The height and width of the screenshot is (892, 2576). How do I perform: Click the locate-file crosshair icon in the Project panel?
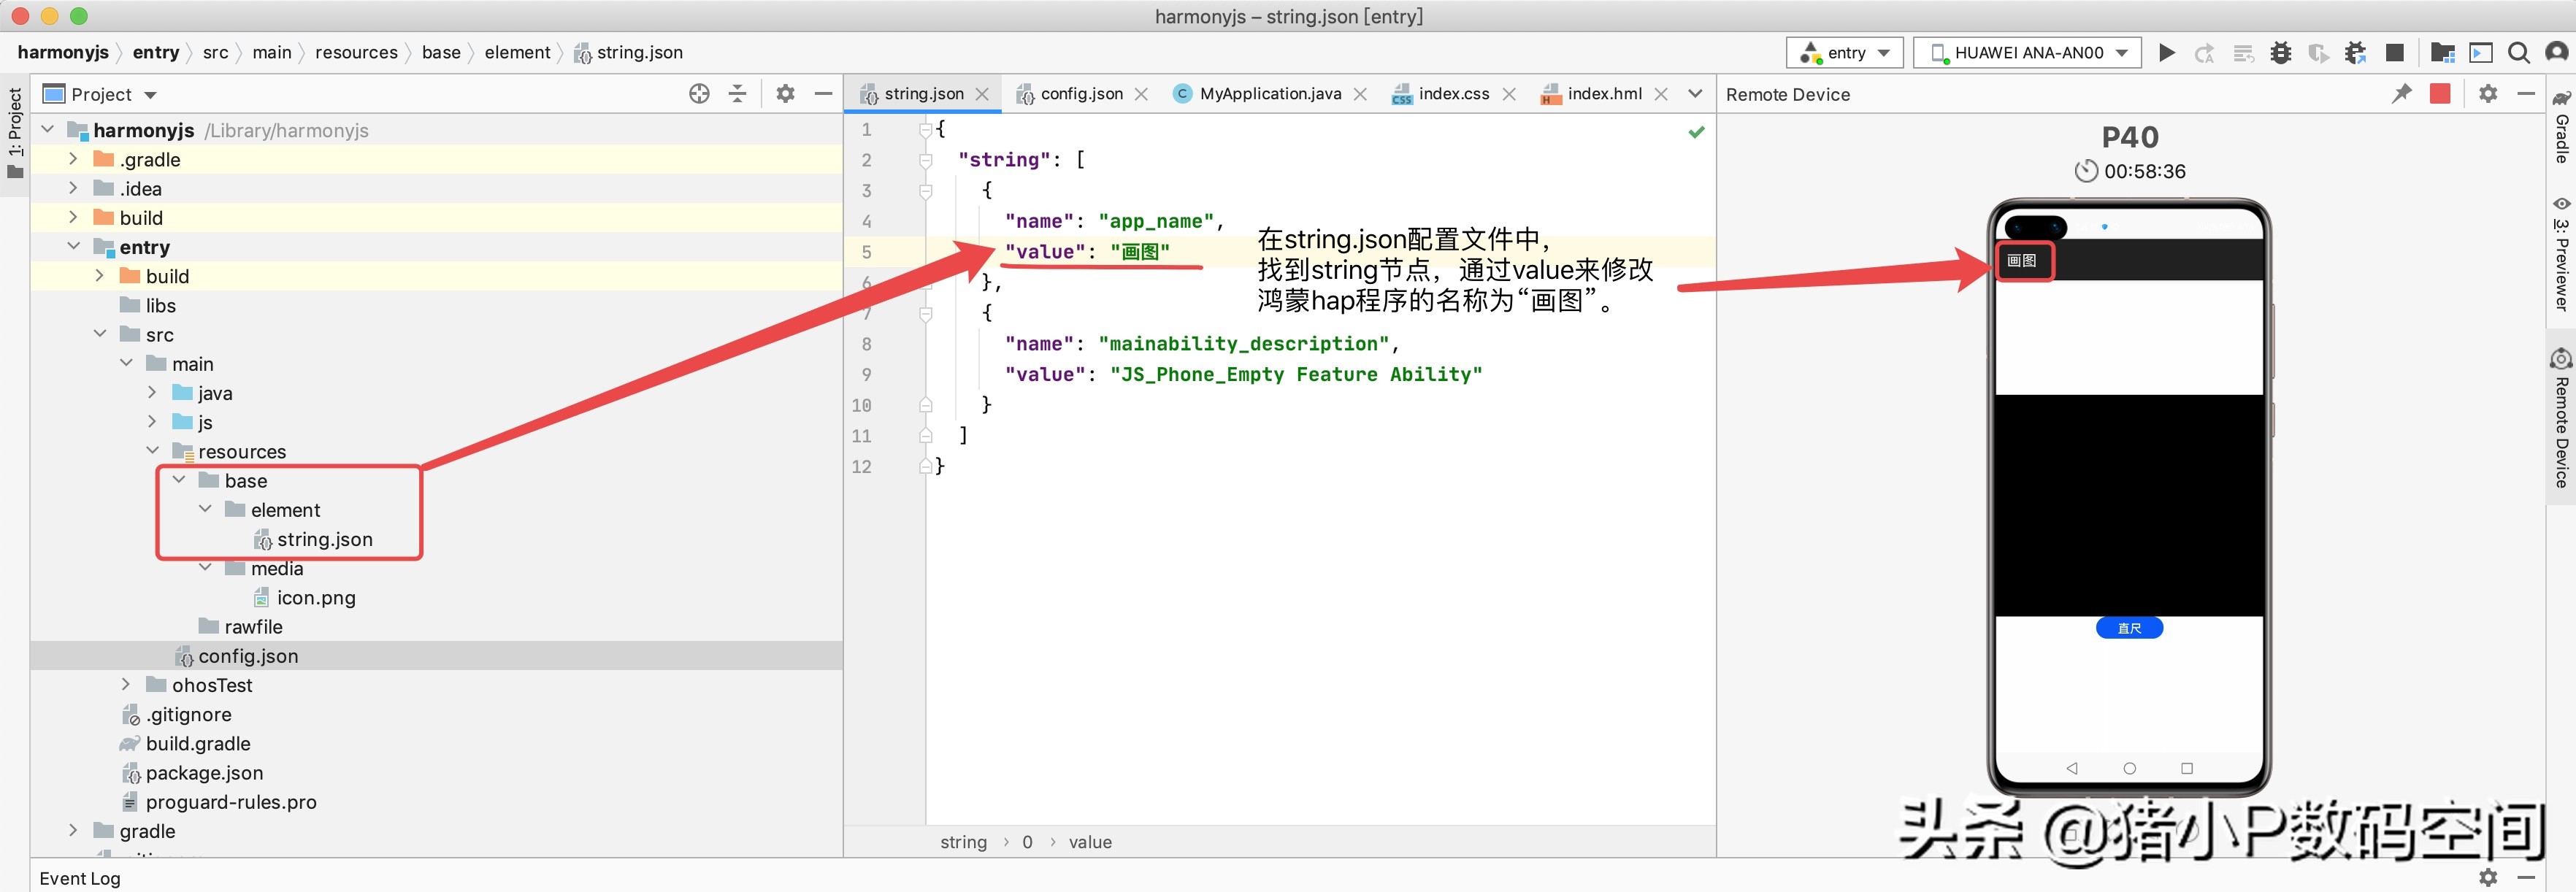click(699, 94)
